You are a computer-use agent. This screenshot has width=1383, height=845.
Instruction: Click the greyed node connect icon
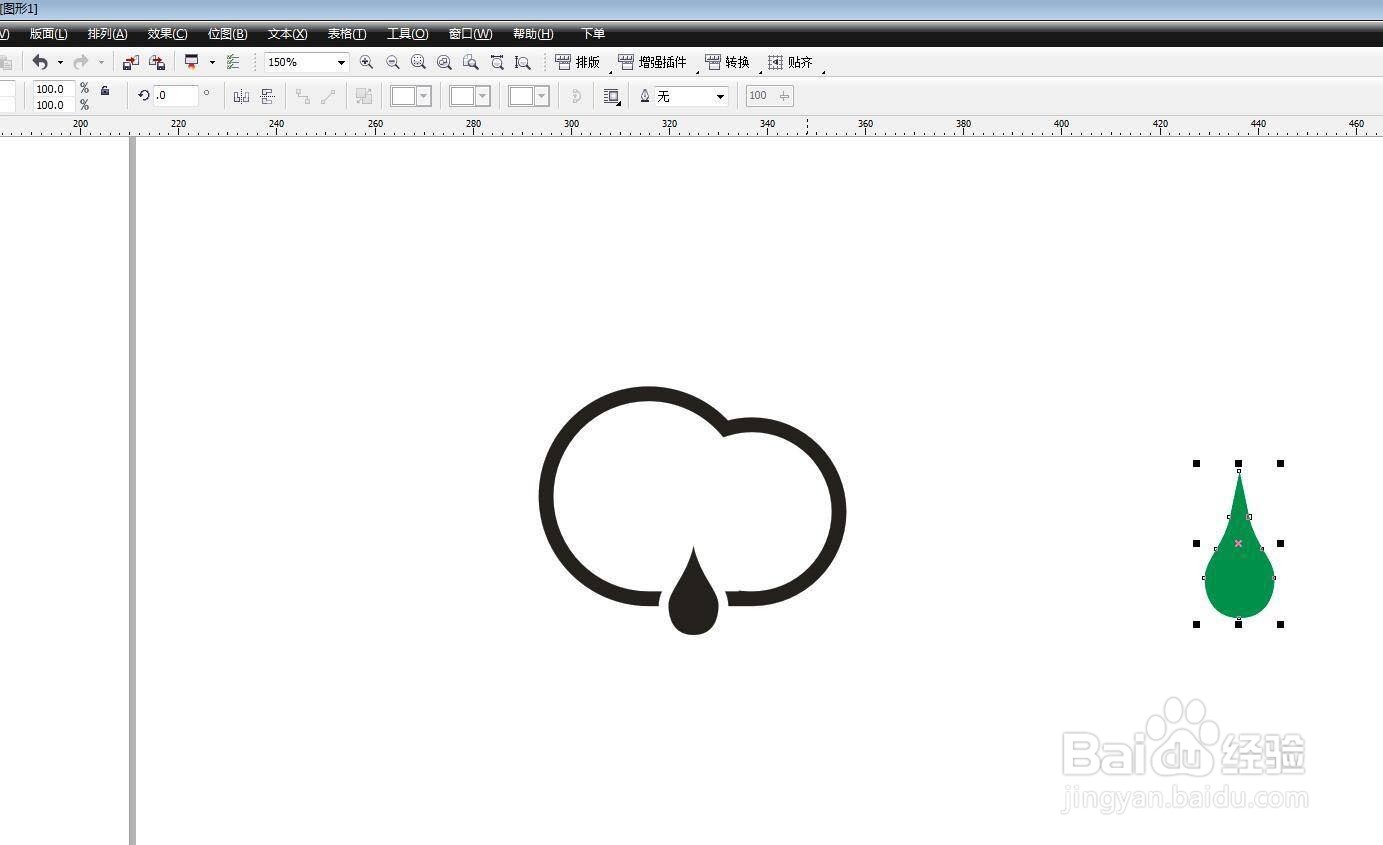tap(302, 96)
